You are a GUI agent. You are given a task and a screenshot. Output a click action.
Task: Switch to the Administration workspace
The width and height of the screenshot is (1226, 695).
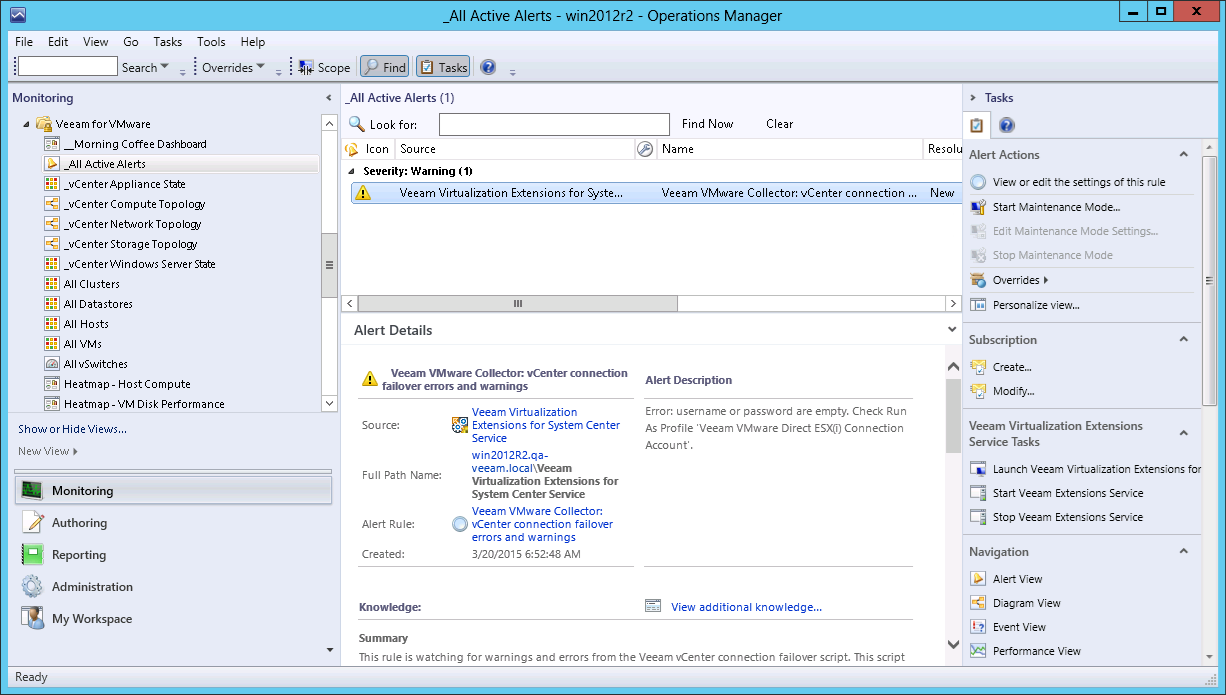(x=174, y=587)
